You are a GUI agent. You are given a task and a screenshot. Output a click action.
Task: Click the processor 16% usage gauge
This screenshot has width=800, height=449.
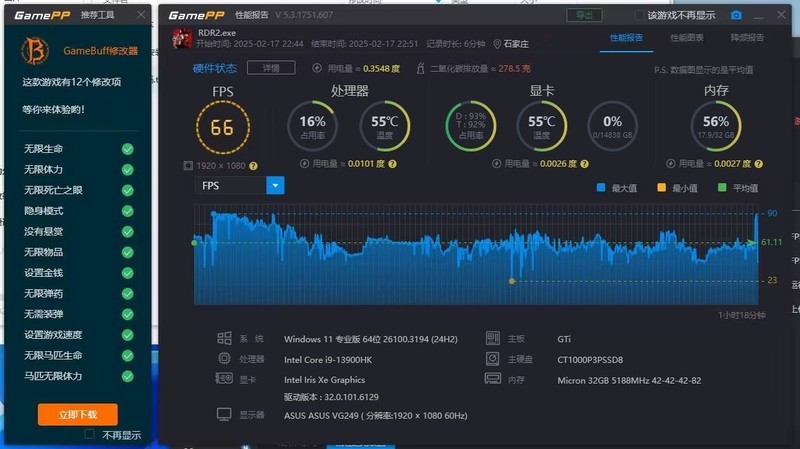tap(312, 126)
